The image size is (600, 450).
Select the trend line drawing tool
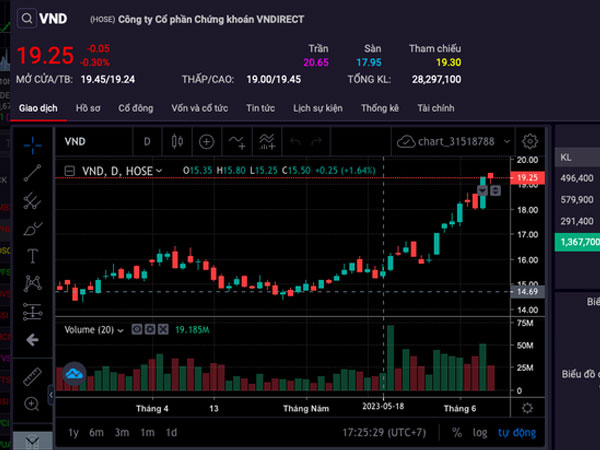(x=33, y=173)
